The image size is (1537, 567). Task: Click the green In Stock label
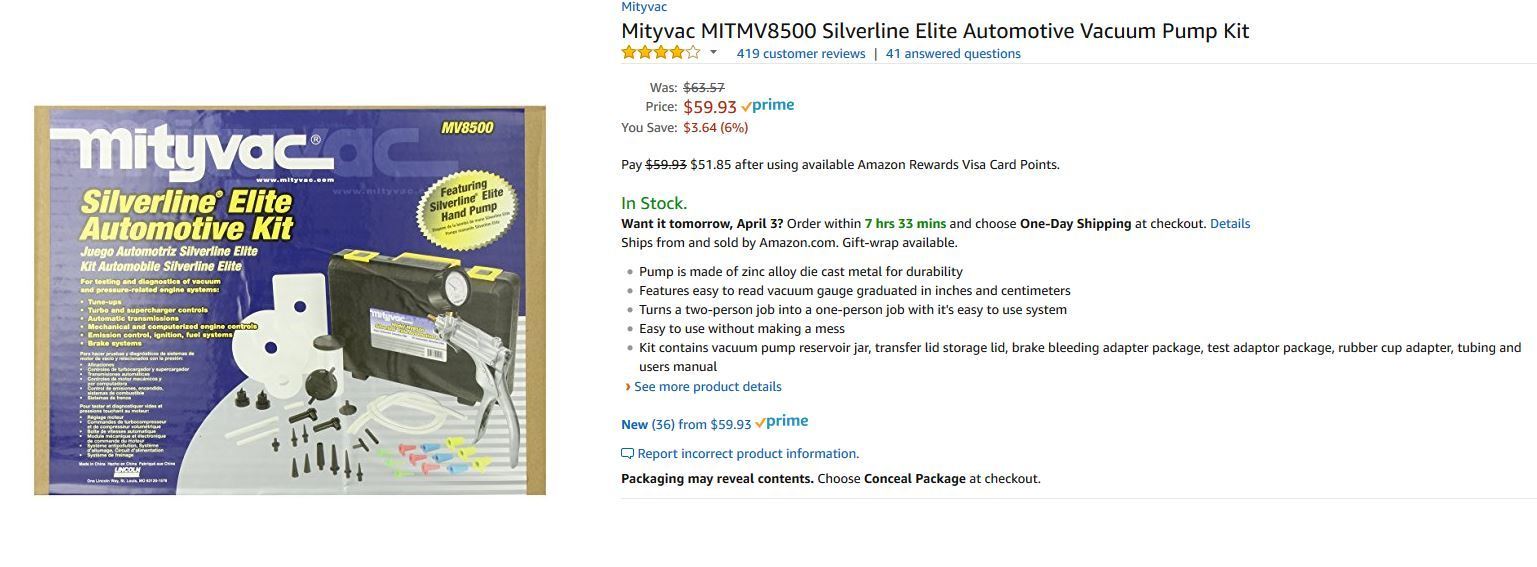pyautogui.click(x=654, y=203)
